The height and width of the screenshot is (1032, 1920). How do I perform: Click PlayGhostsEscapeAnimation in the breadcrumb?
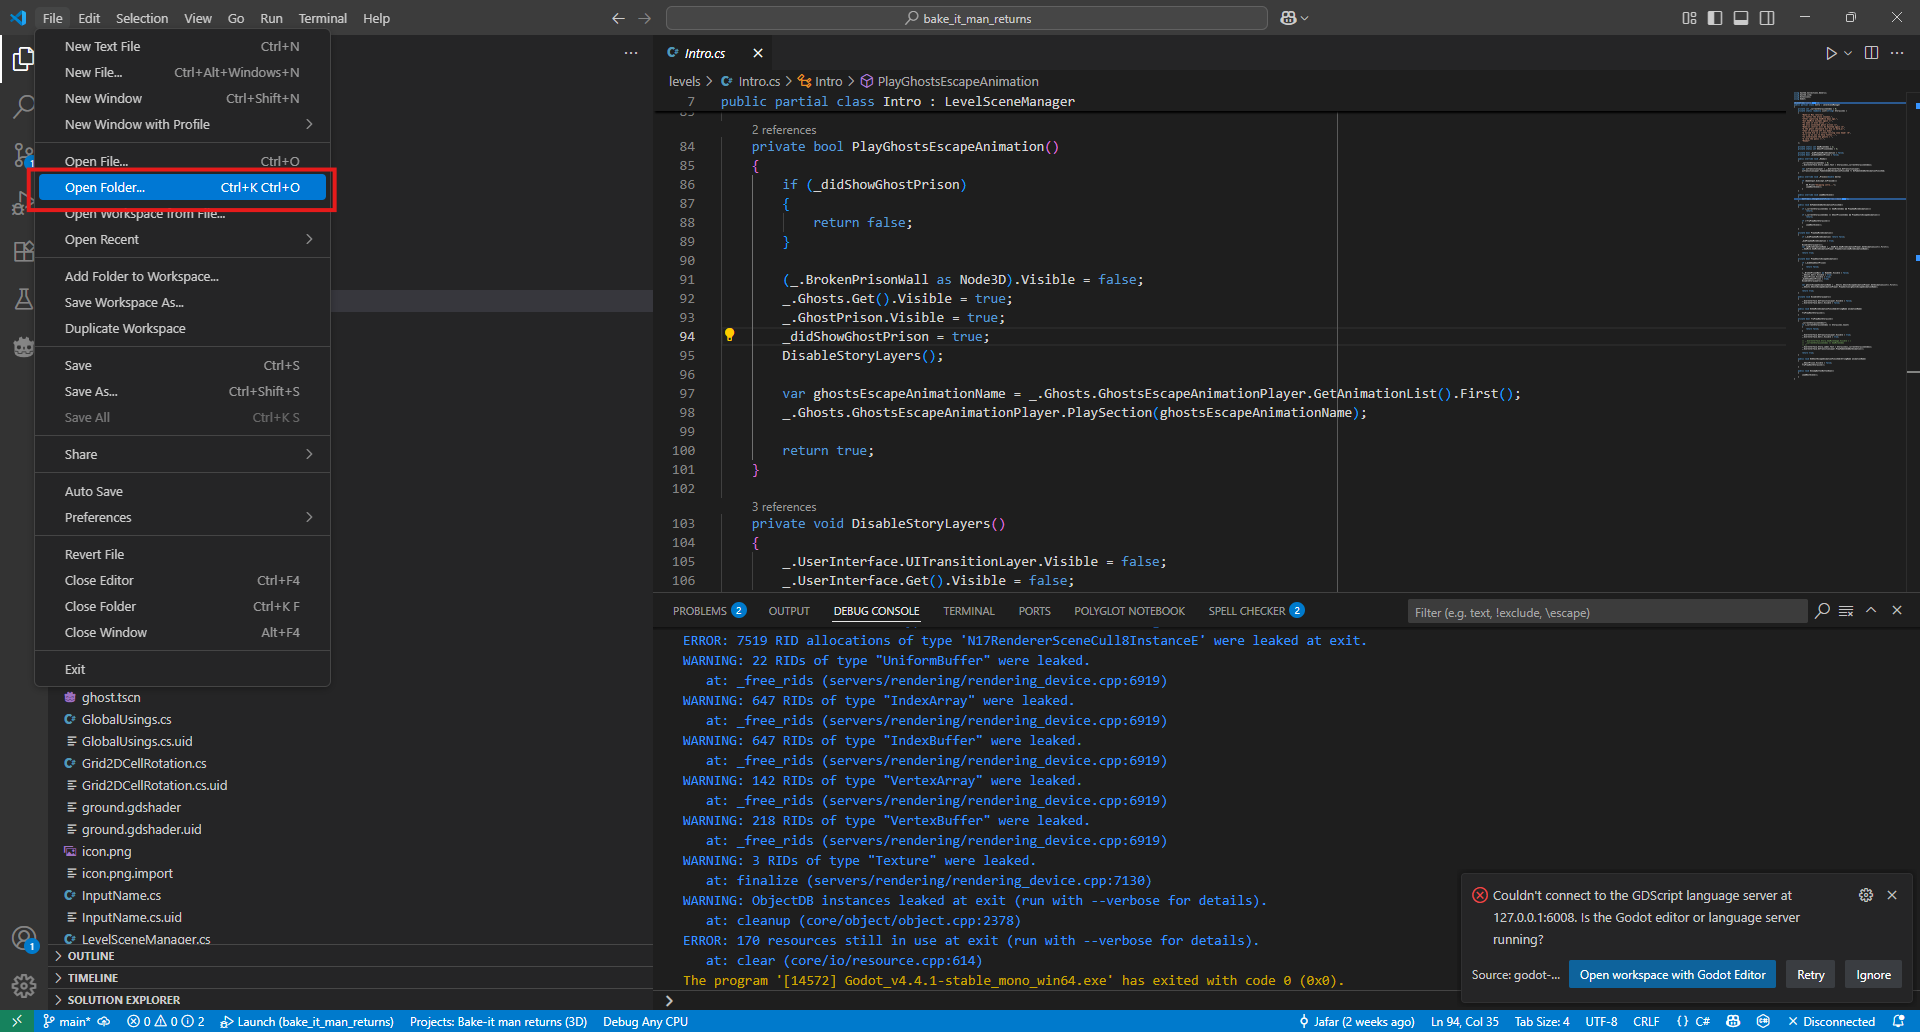(949, 81)
